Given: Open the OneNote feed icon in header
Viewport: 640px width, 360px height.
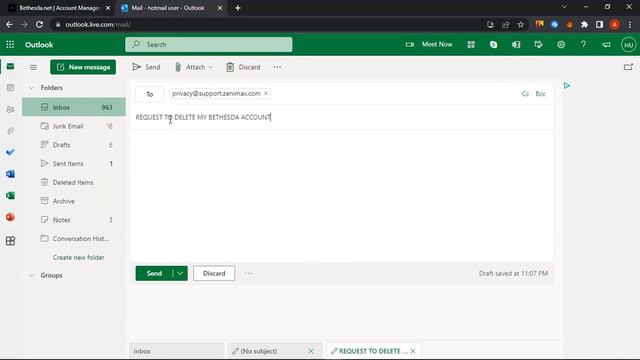Looking at the screenshot, I should point(516,44).
